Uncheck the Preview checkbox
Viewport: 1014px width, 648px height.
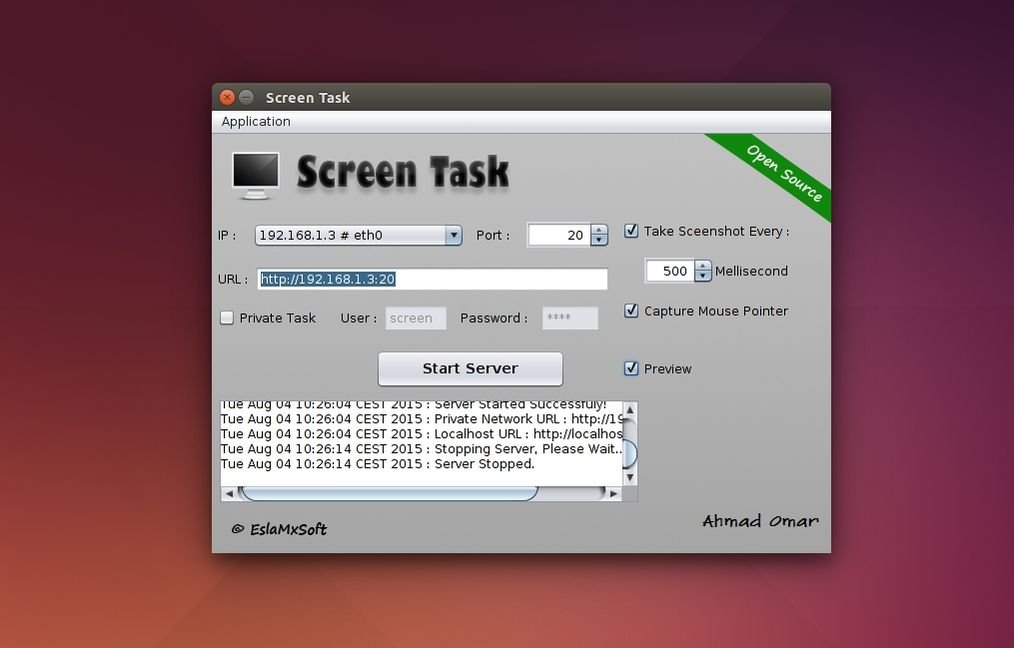(x=631, y=368)
